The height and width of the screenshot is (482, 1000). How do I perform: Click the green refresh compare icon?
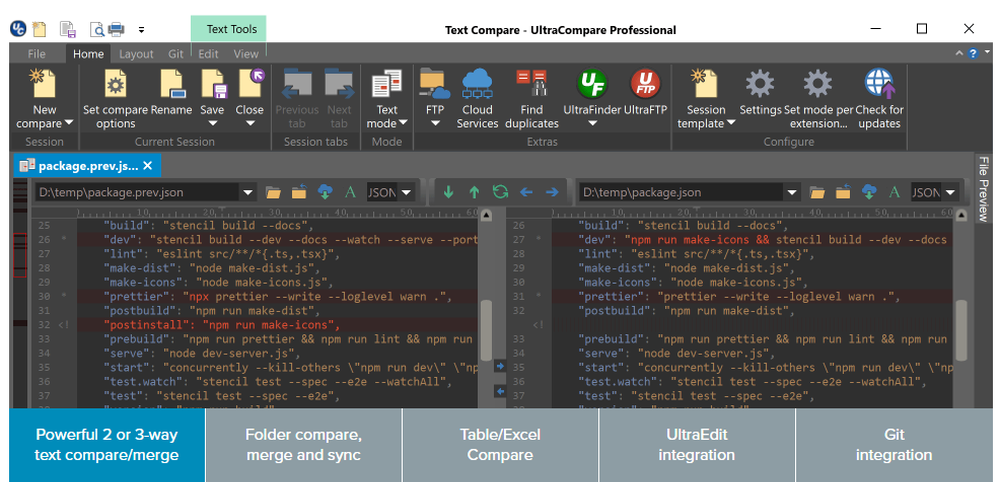[501, 192]
